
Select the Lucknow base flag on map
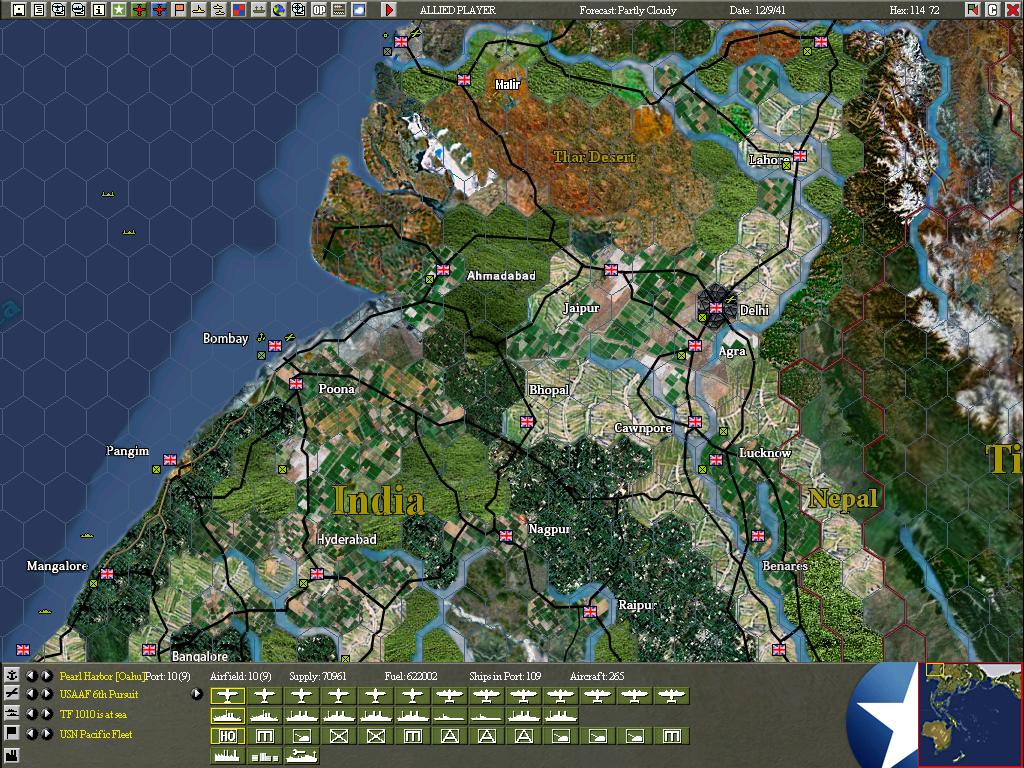click(x=716, y=459)
